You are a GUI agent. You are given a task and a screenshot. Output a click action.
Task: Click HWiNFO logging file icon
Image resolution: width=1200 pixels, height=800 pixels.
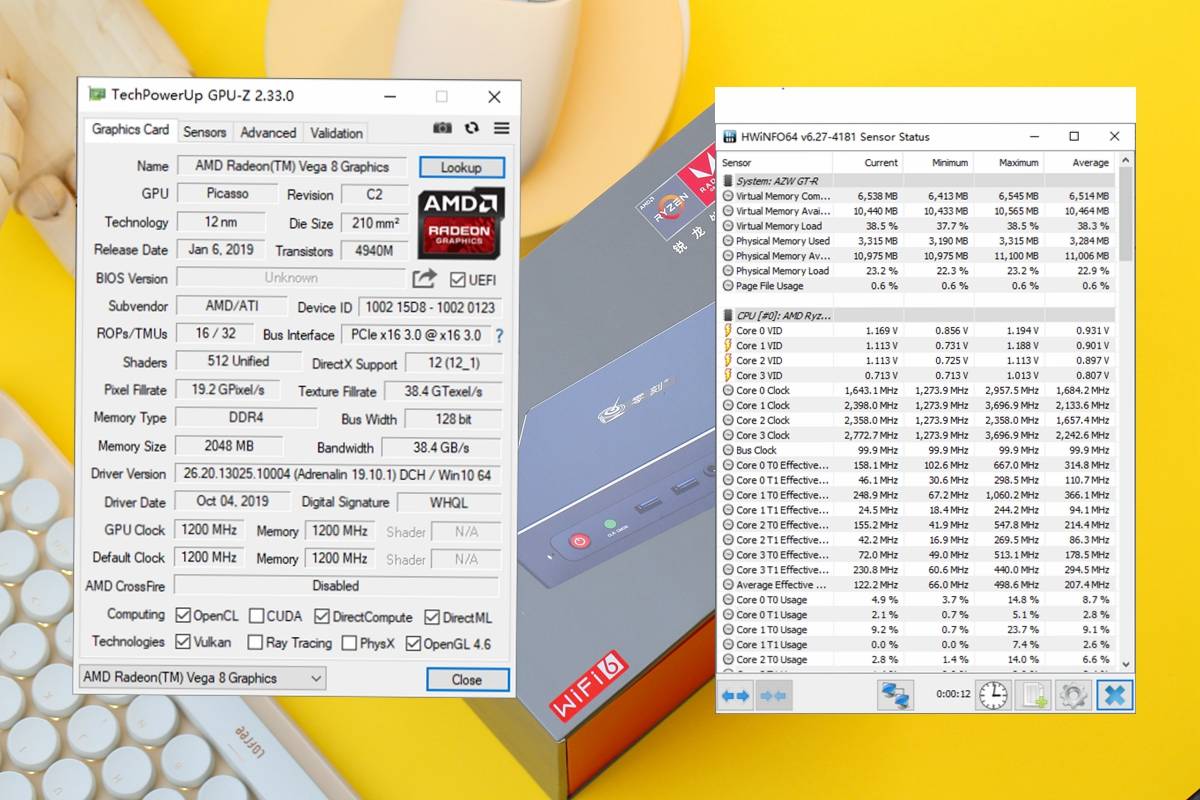[x=1033, y=695]
